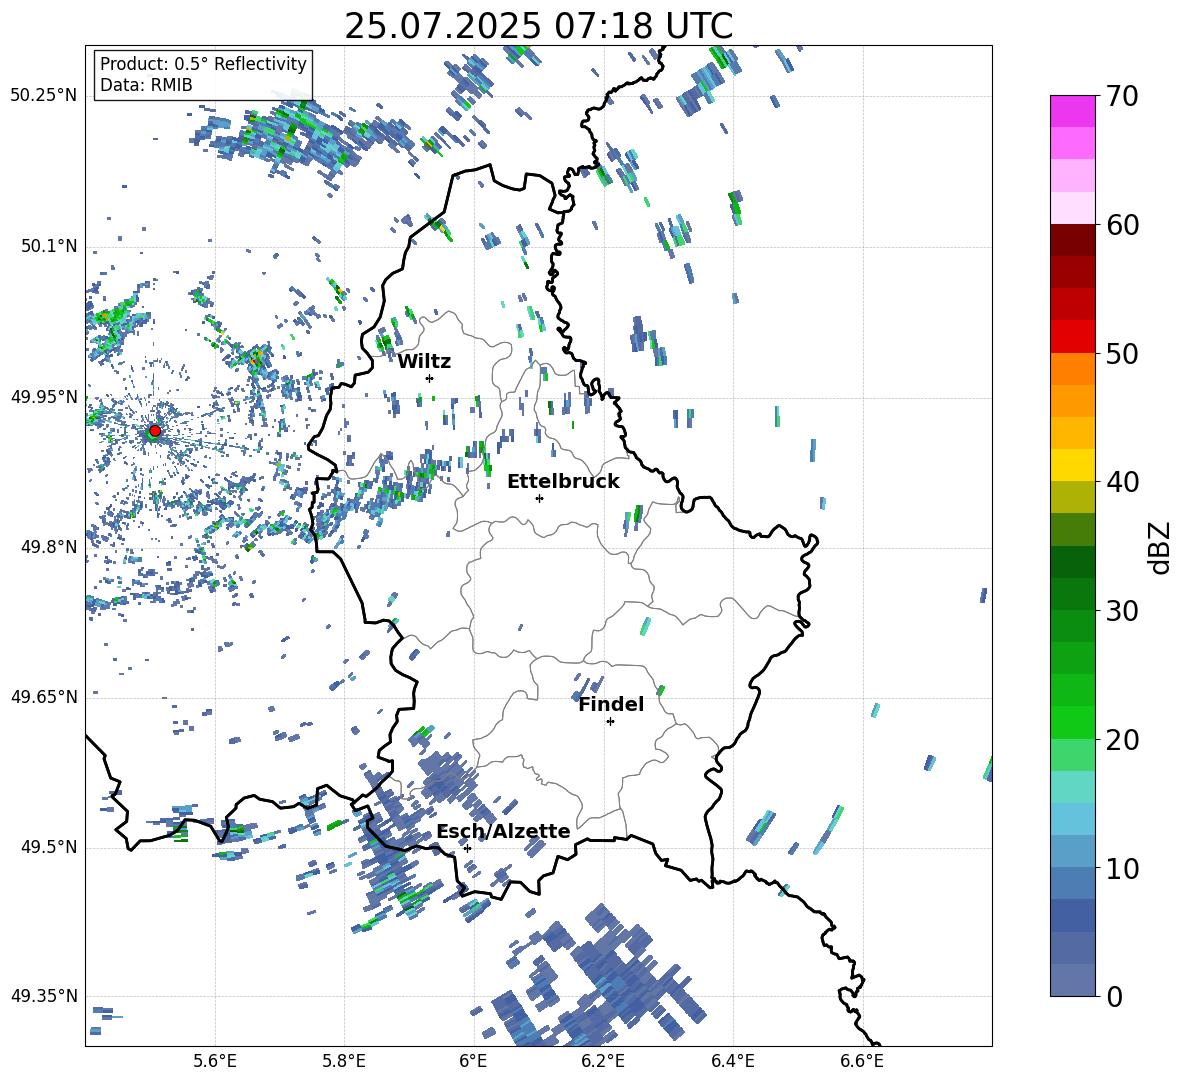Click the 49.8°N latitude label

(50, 547)
